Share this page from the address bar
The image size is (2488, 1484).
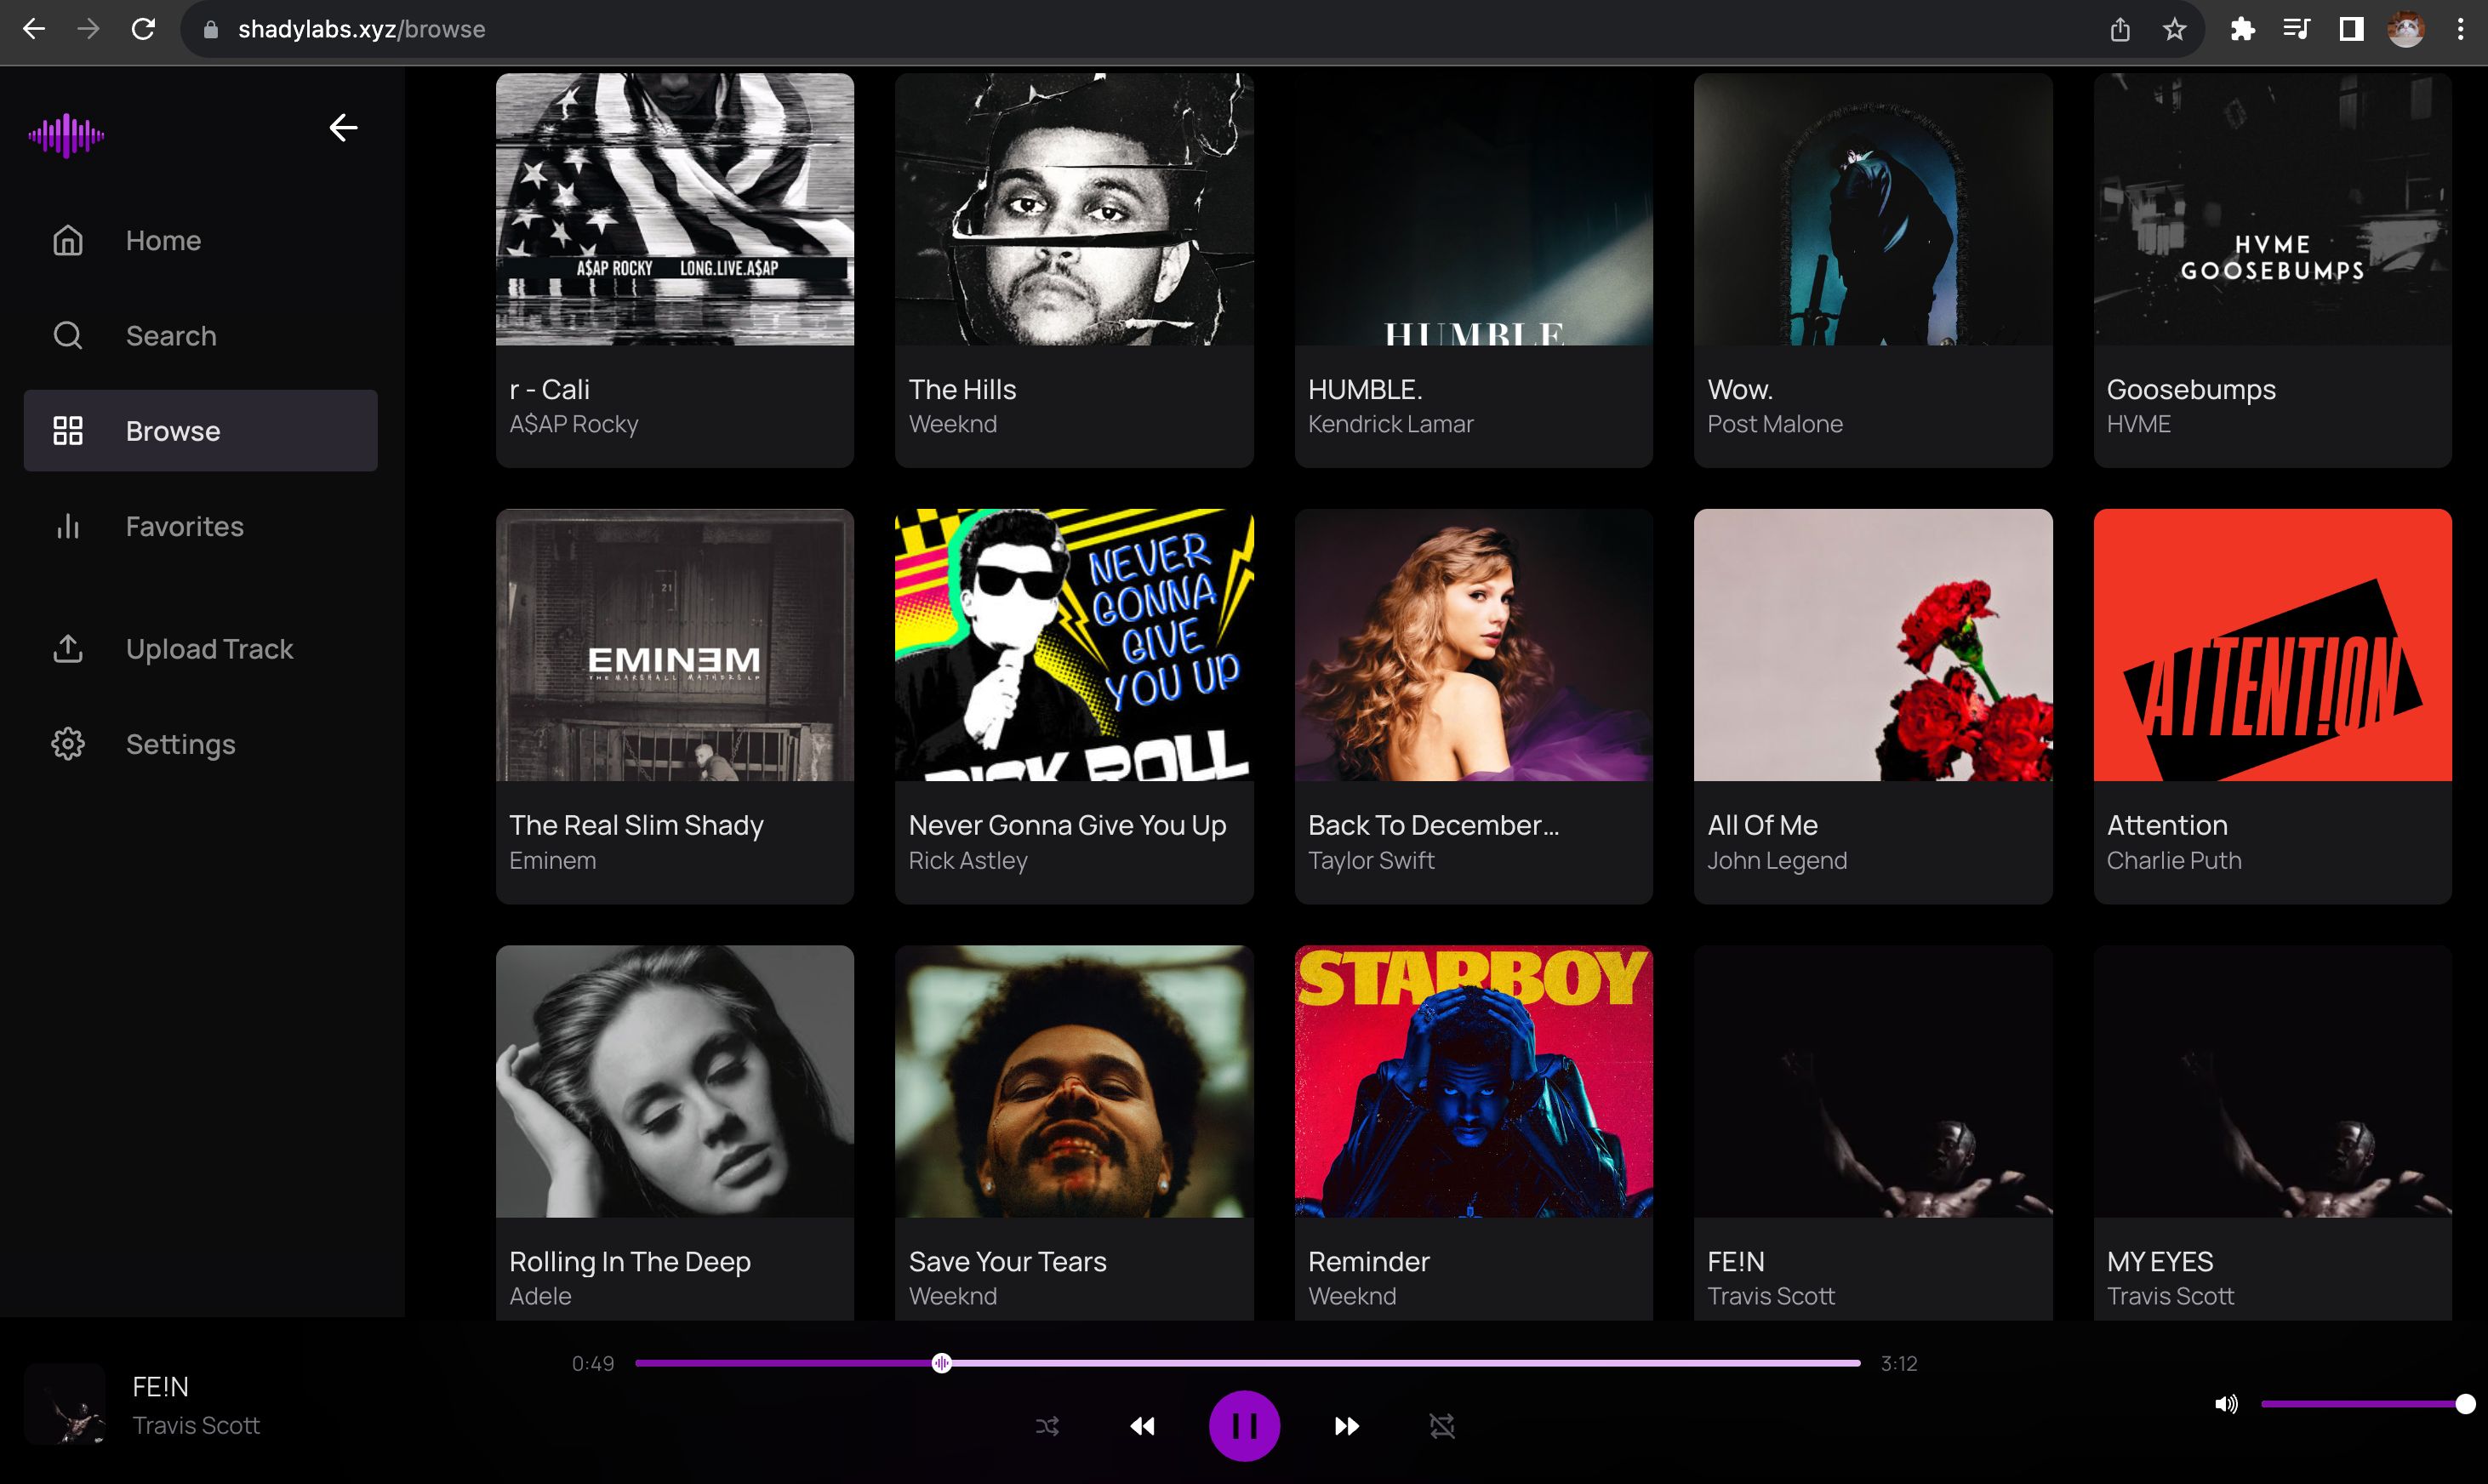coord(2120,29)
